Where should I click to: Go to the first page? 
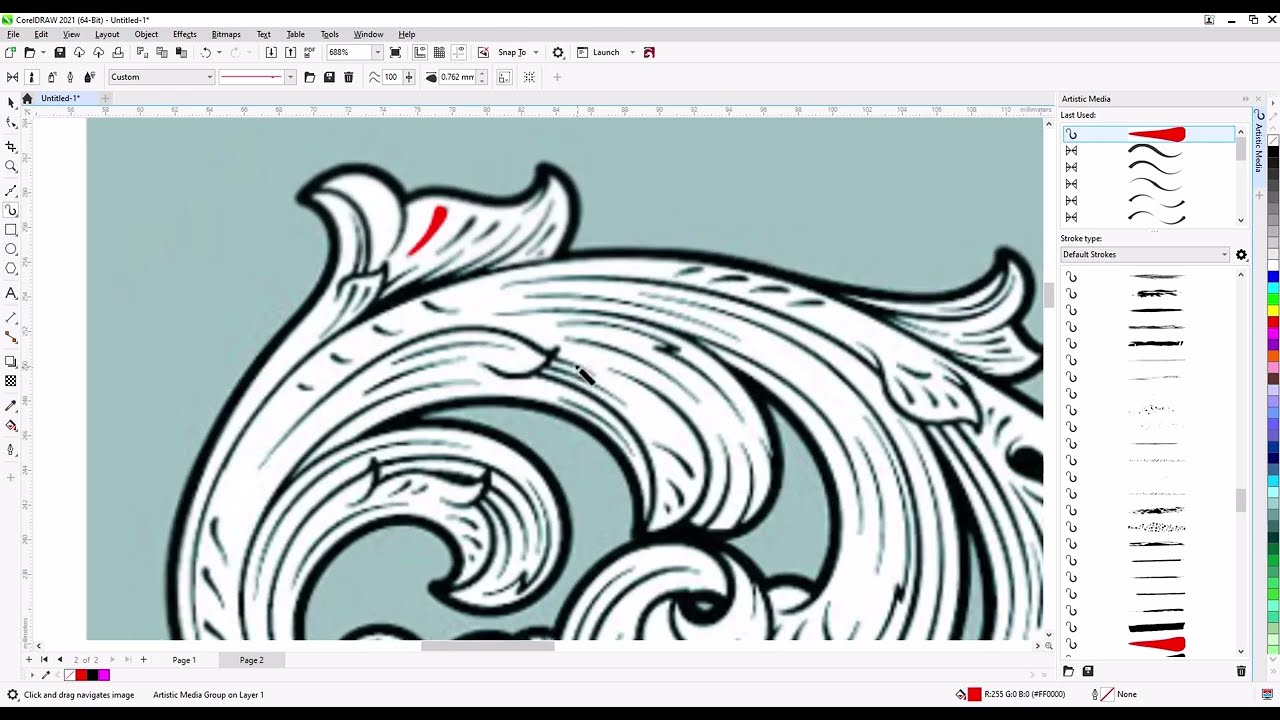43,660
